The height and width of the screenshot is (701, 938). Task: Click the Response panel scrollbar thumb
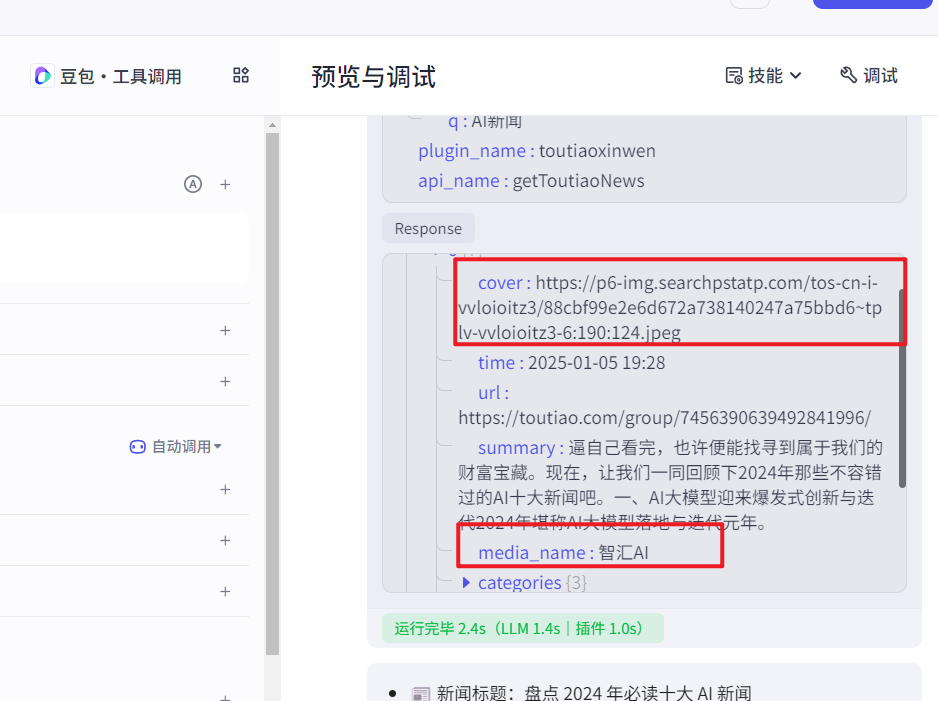(x=902, y=388)
